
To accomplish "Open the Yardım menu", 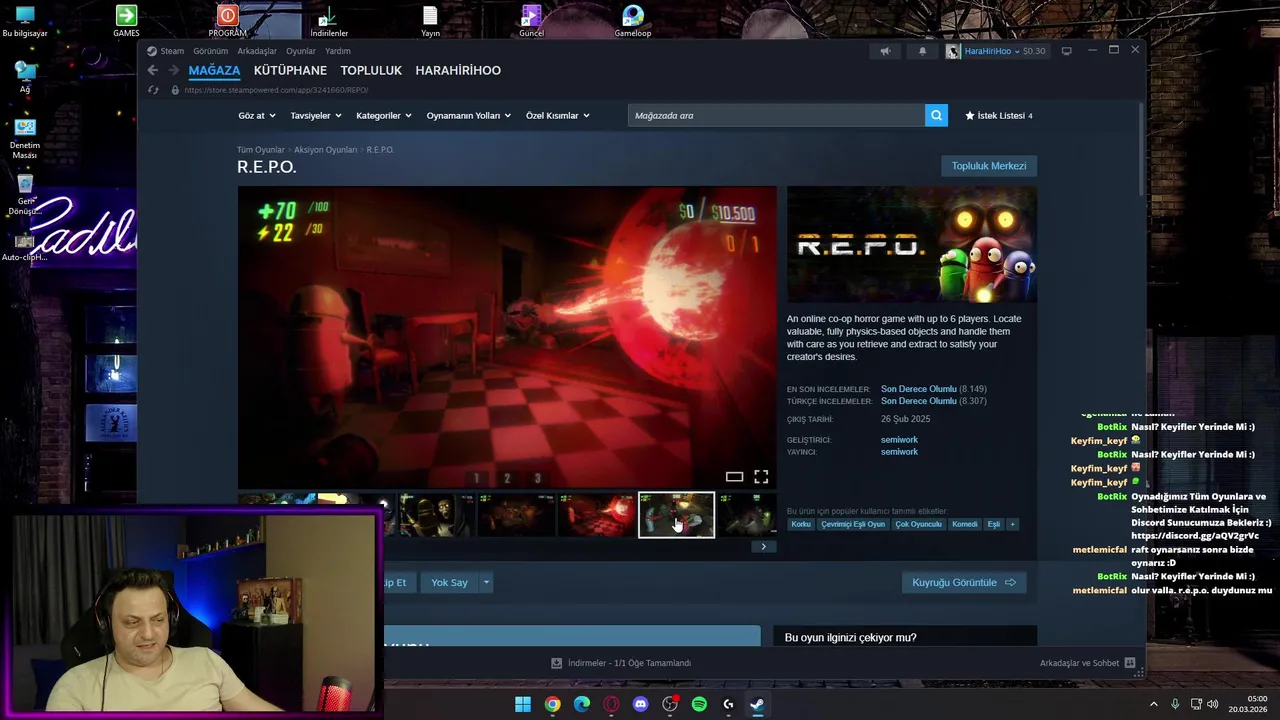I will (x=338, y=51).
